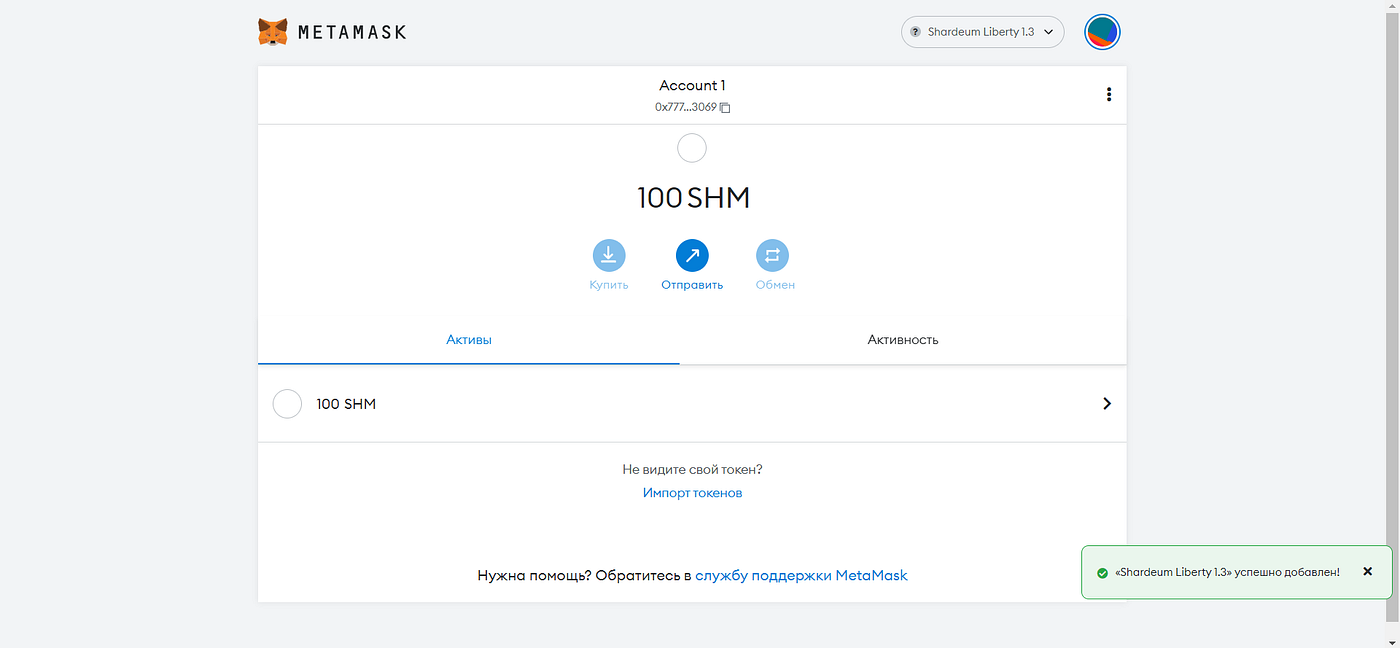The height and width of the screenshot is (648, 1400).
Task: Click the Купить label
Action: coord(609,285)
